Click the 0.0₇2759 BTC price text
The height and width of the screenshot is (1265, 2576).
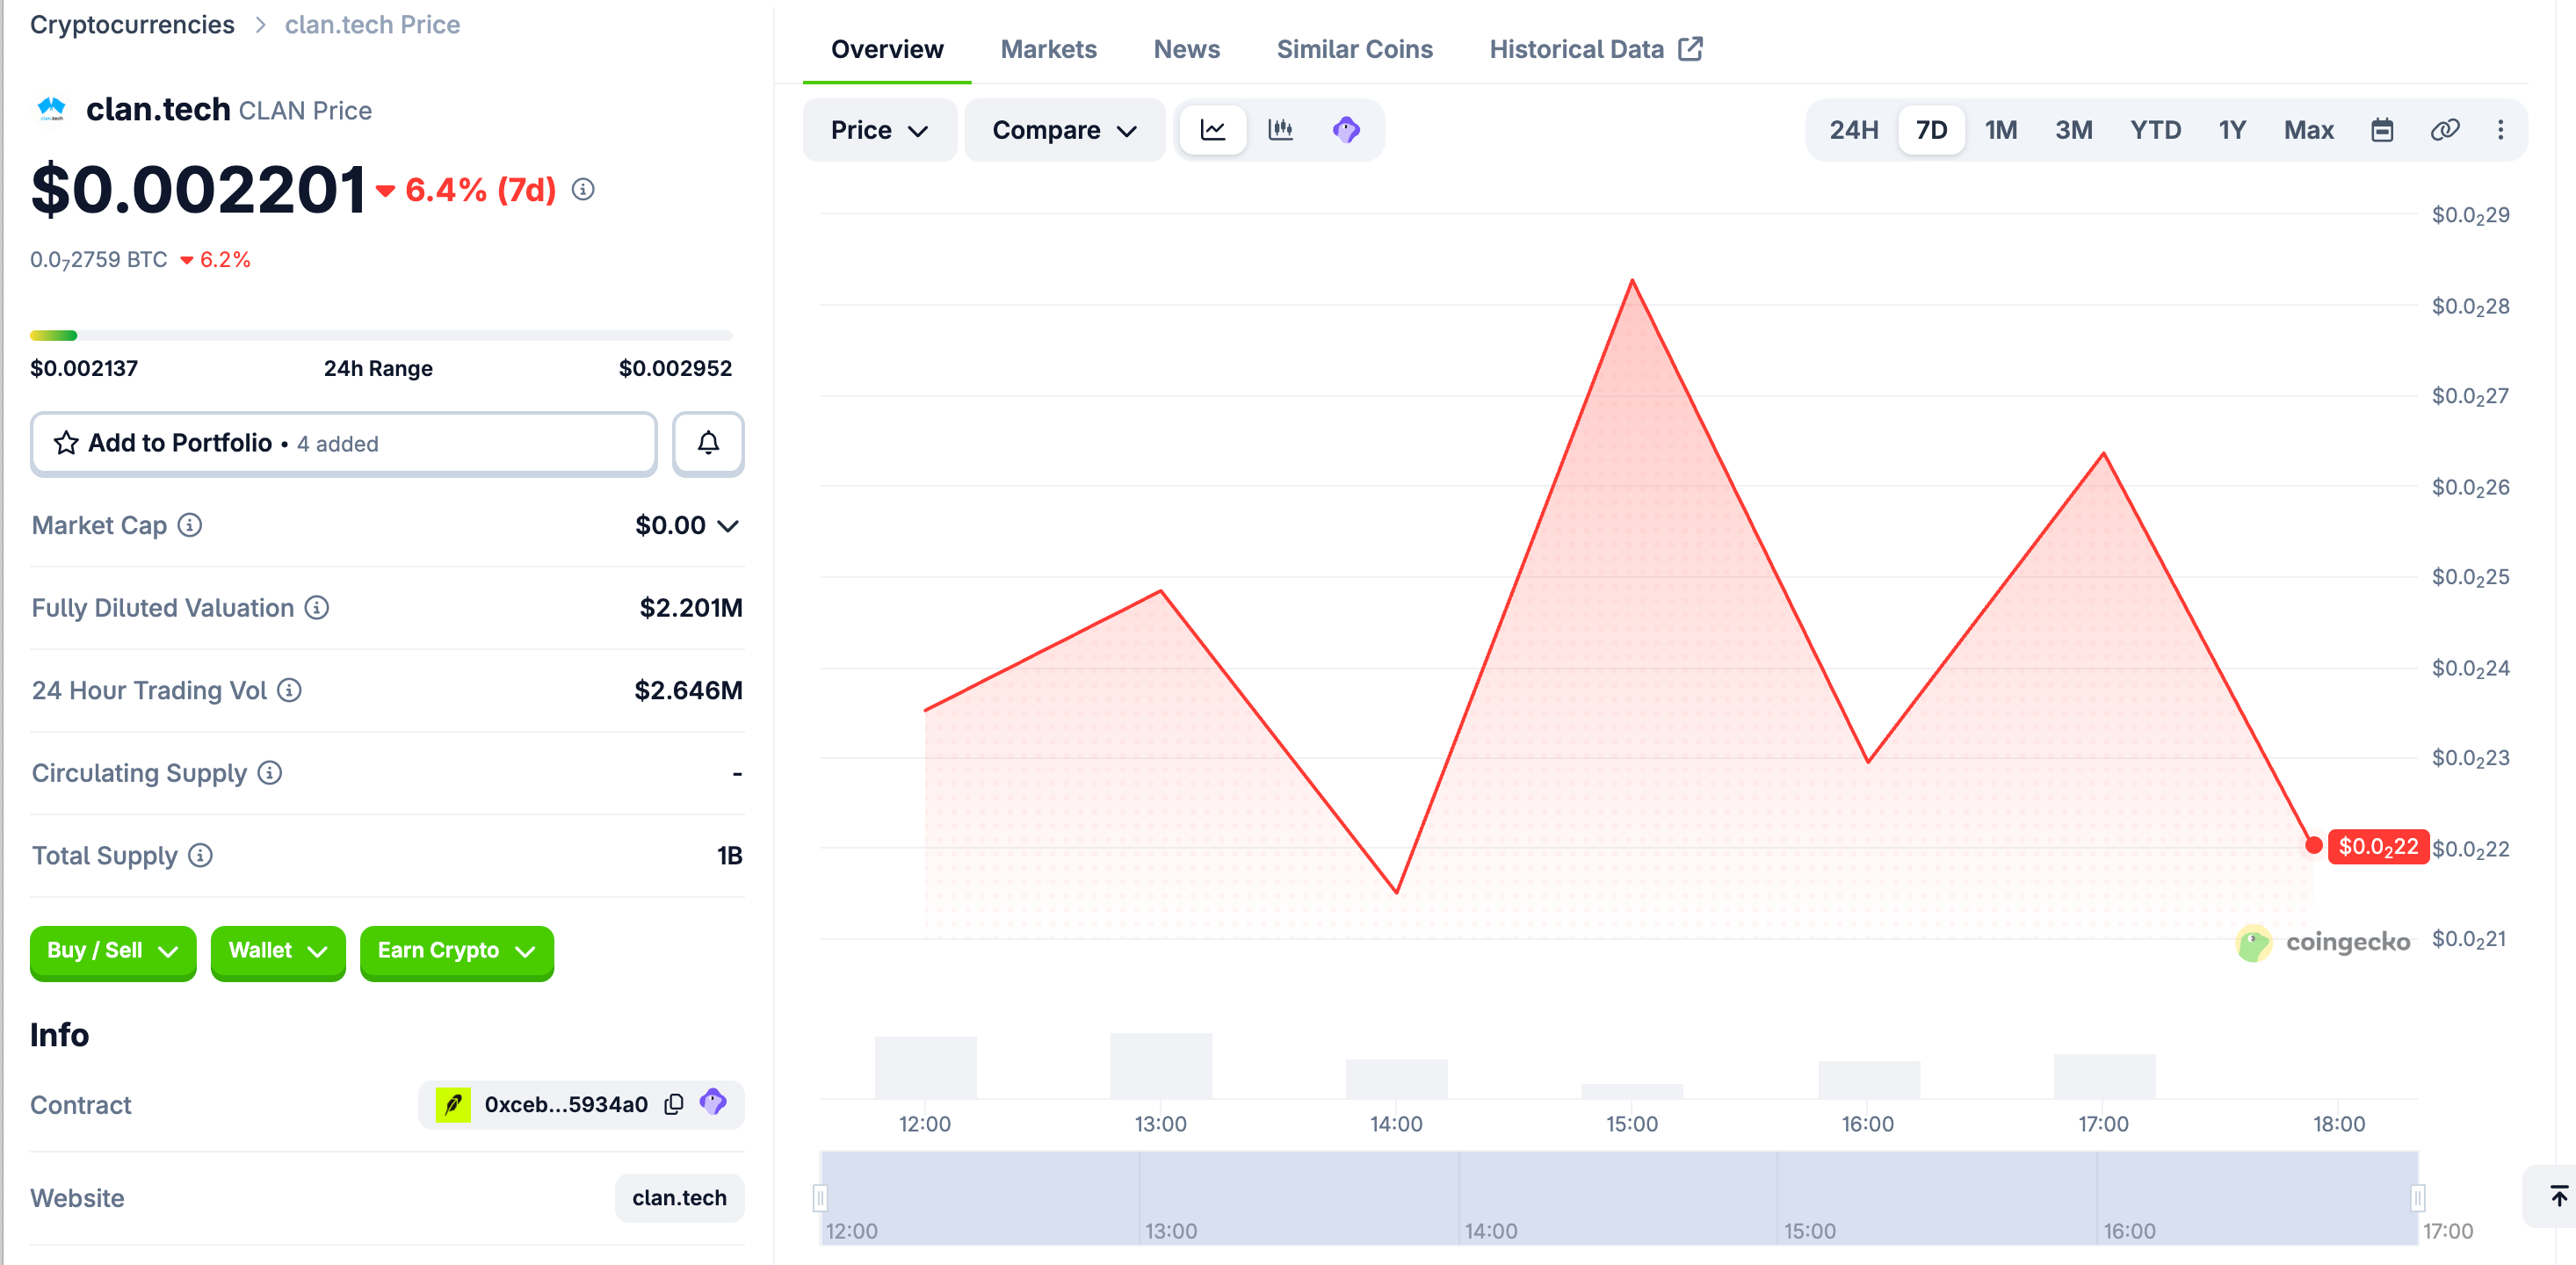pyautogui.click(x=98, y=260)
